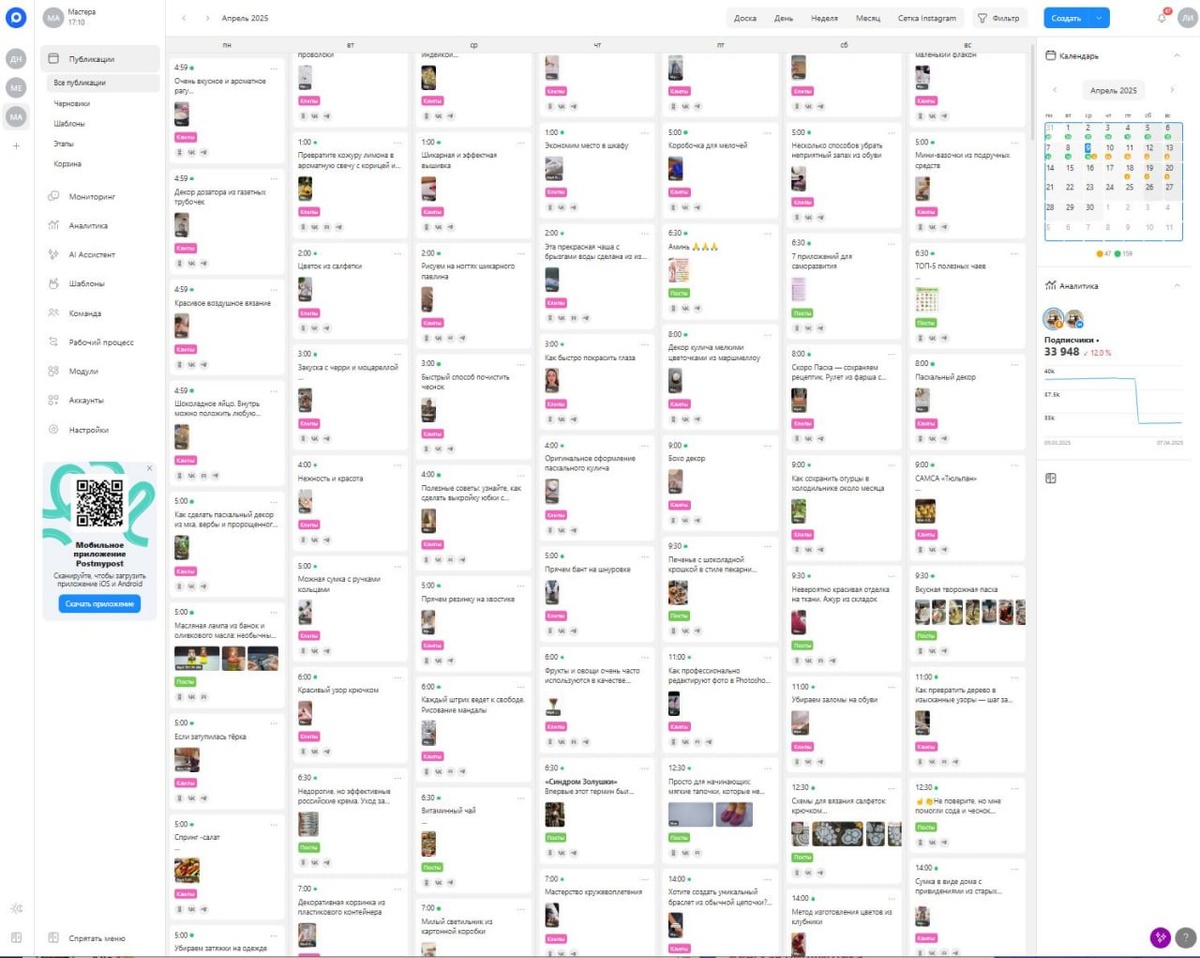The width and height of the screenshot is (1200, 958).
Task: Open three-dot menu of ТОП-5 полезных чаев post
Action: point(1015,254)
